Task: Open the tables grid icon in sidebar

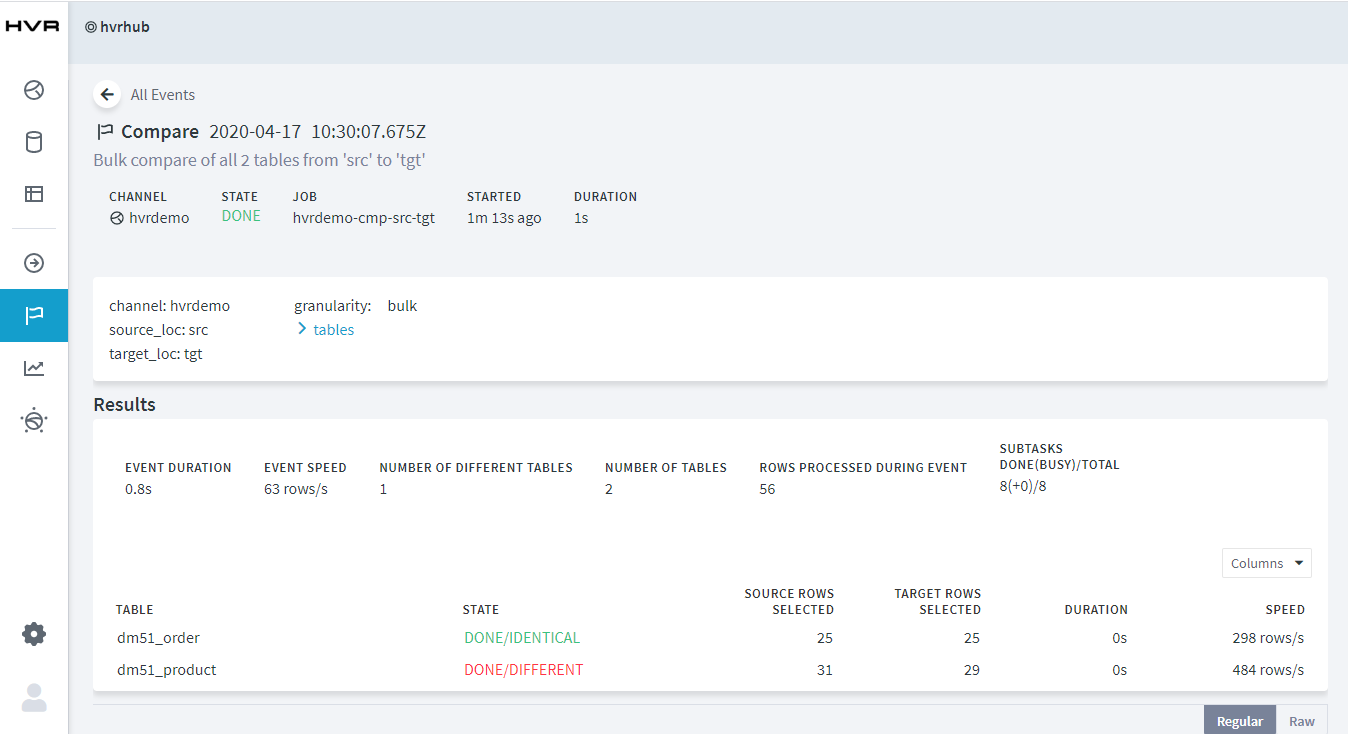Action: click(x=34, y=194)
